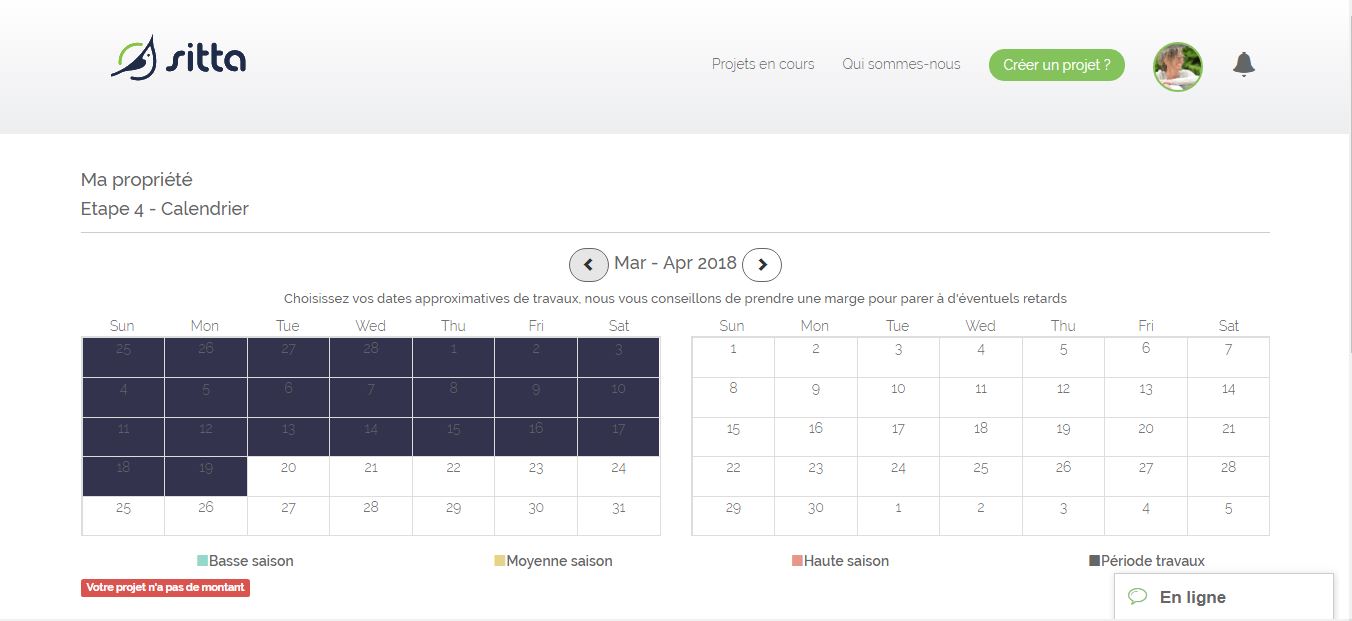The width and height of the screenshot is (1352, 621).
Task: Select April 18 in the right calendar
Action: pyautogui.click(x=981, y=437)
